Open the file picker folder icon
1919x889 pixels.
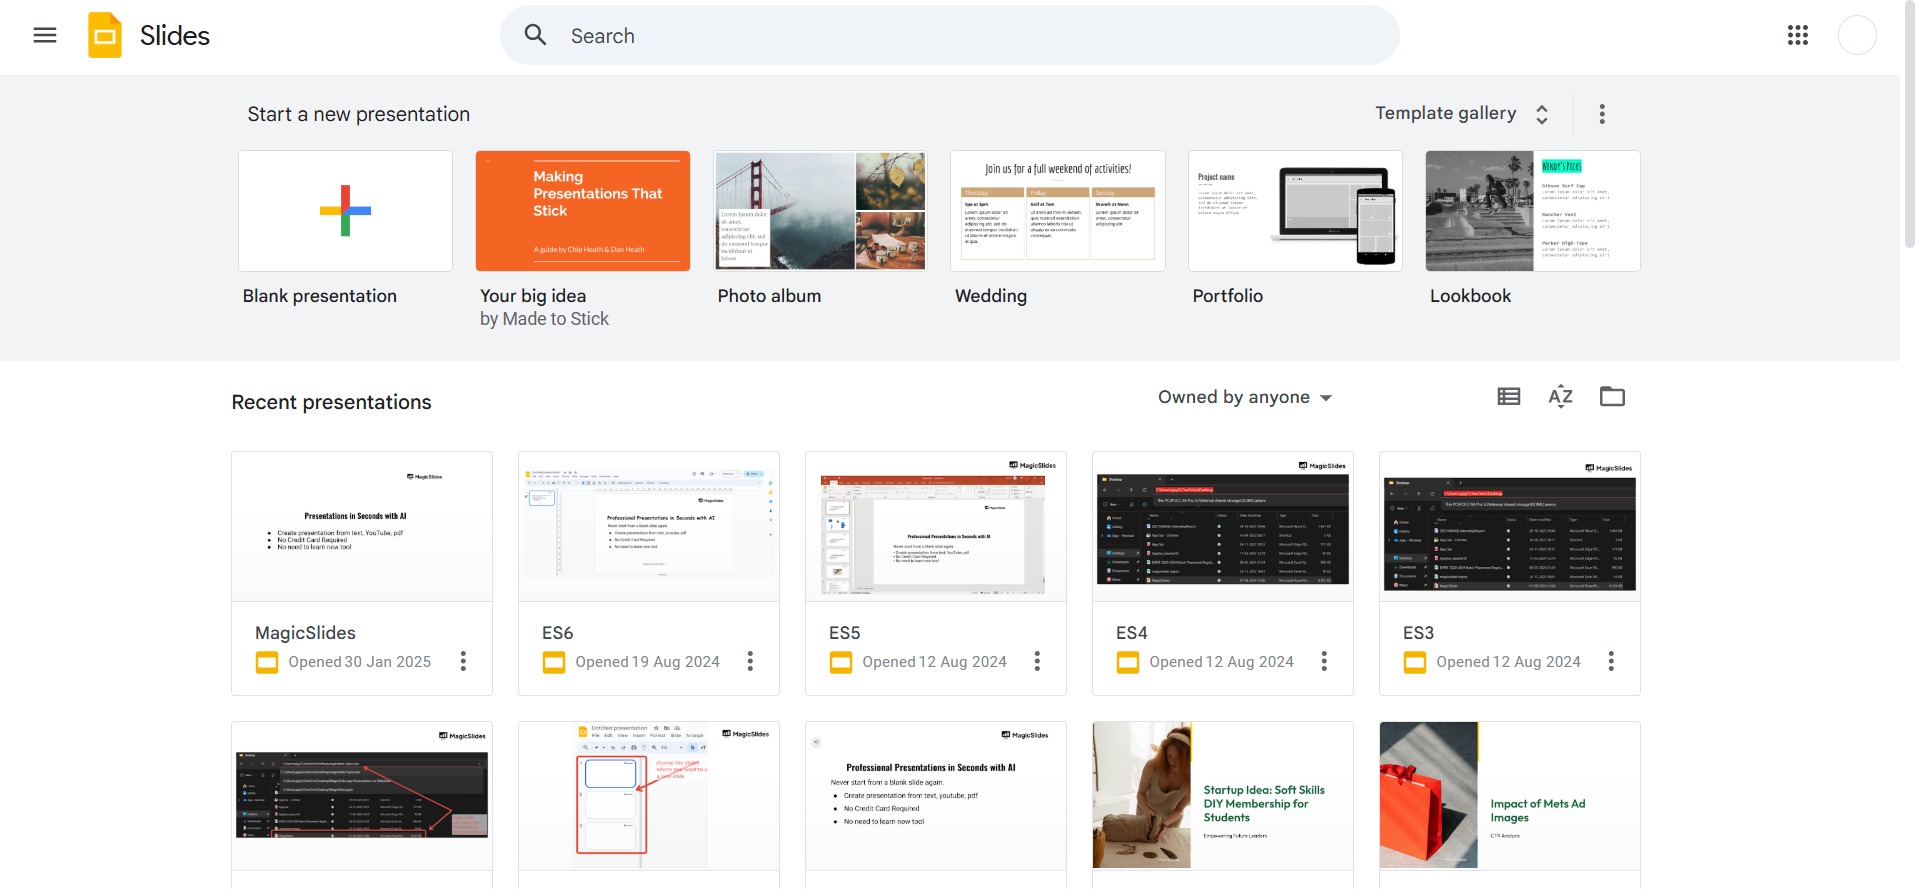pyautogui.click(x=1612, y=397)
